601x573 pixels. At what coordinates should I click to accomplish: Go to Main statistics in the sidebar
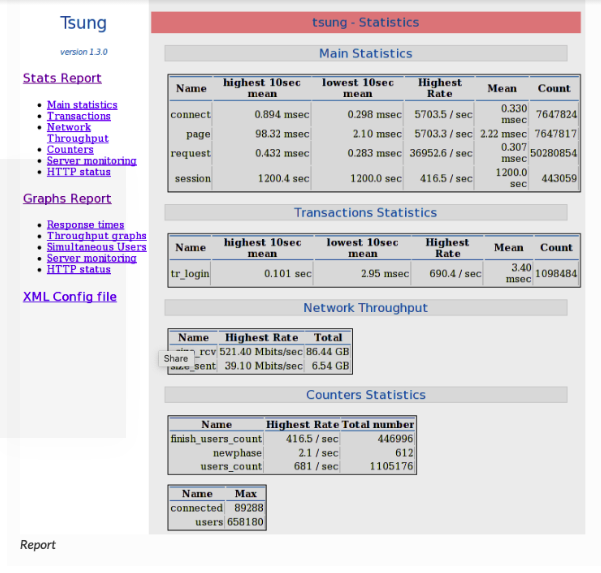click(82, 105)
